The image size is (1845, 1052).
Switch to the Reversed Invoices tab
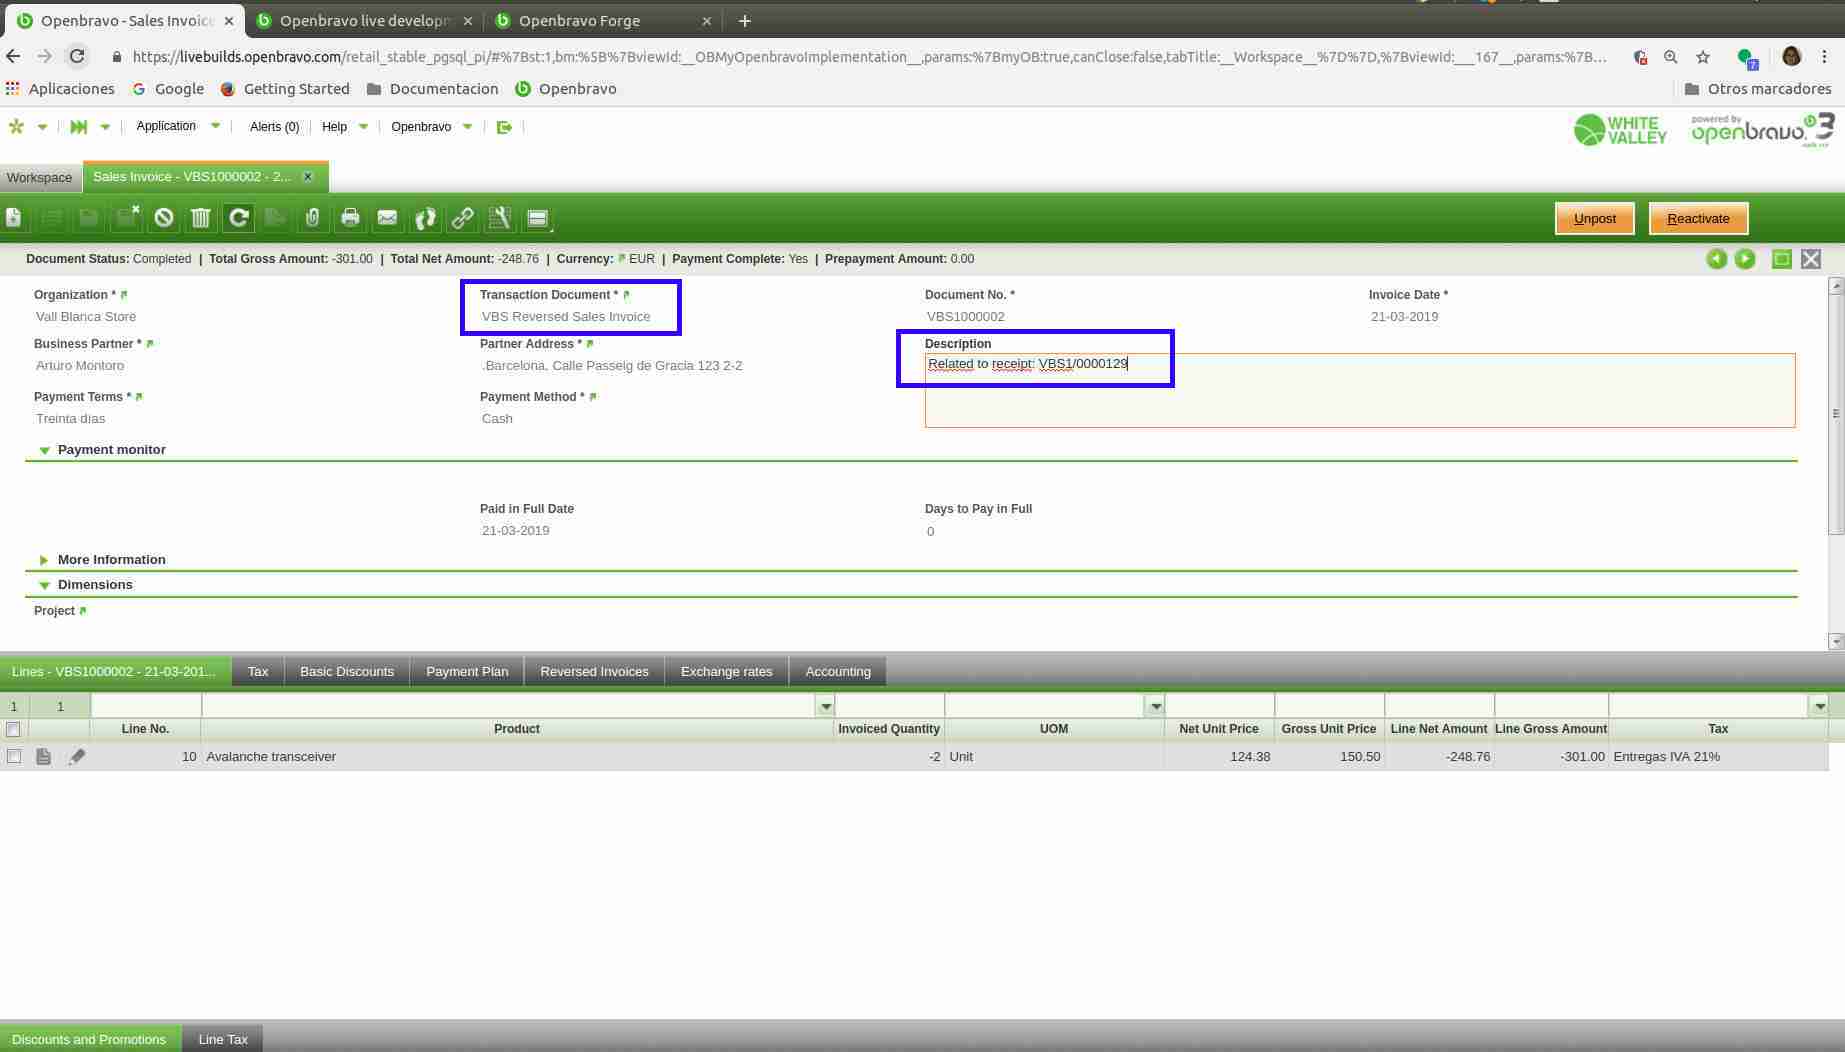tap(594, 672)
